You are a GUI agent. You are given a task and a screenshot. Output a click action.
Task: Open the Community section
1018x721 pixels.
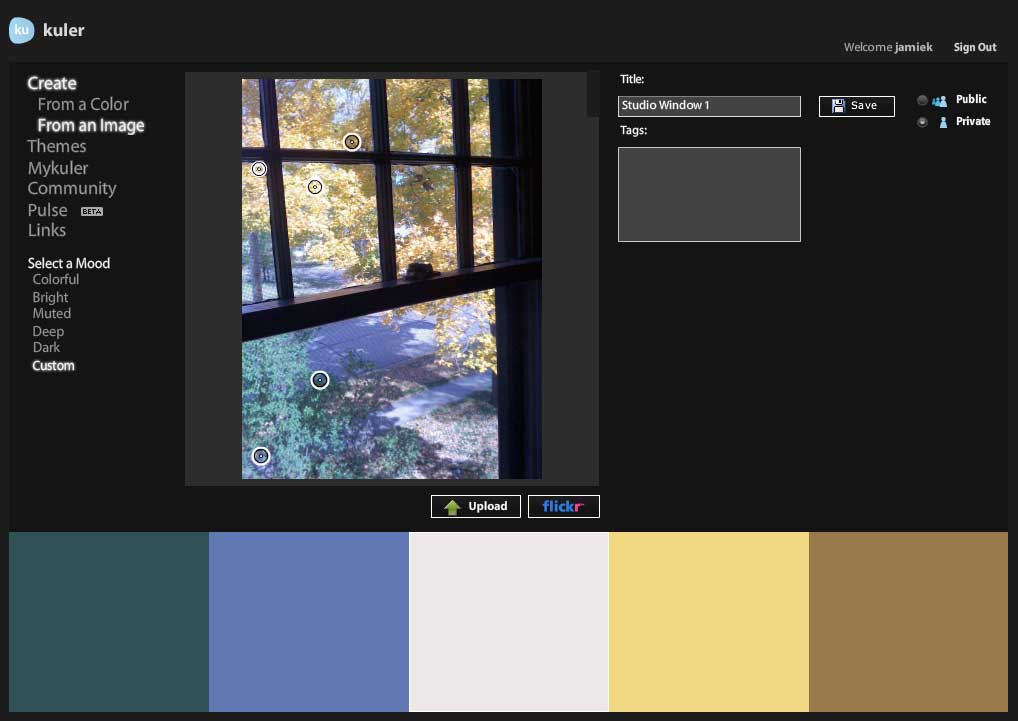72,188
